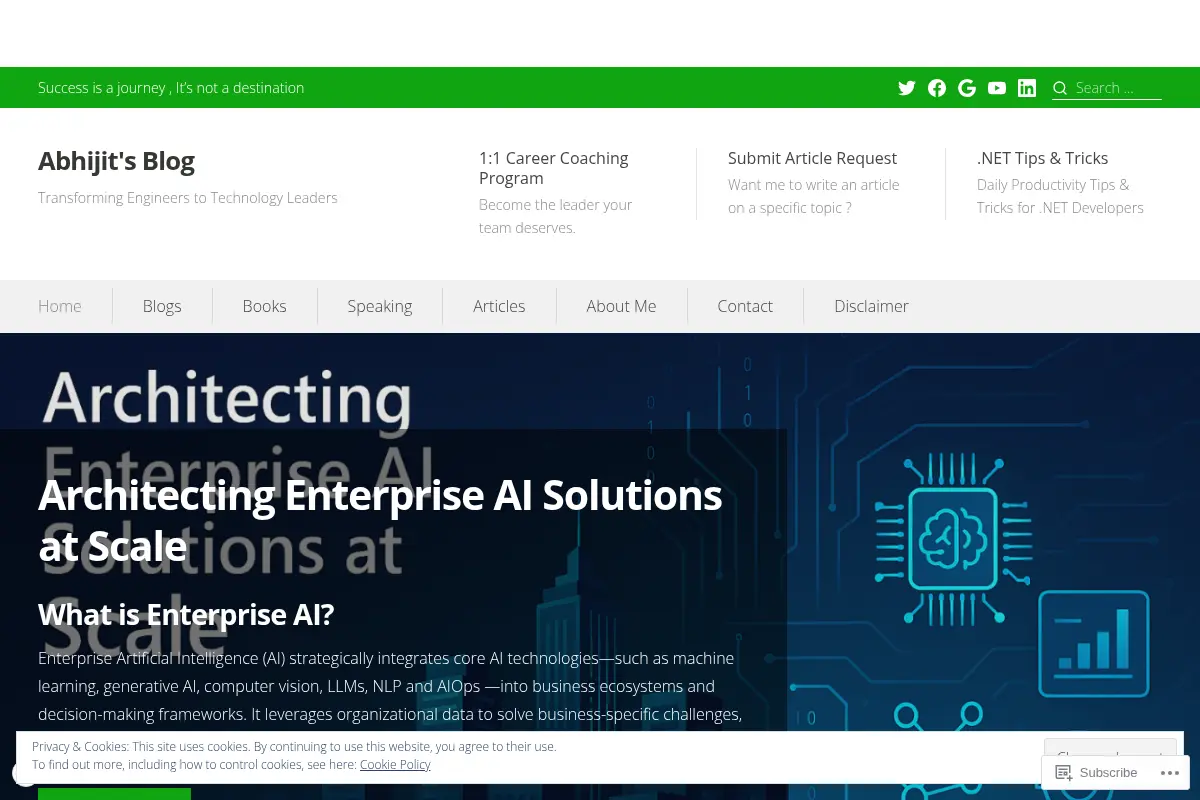Click the Subscribe button icon
Screen dimensions: 1200x800
tap(1064, 773)
